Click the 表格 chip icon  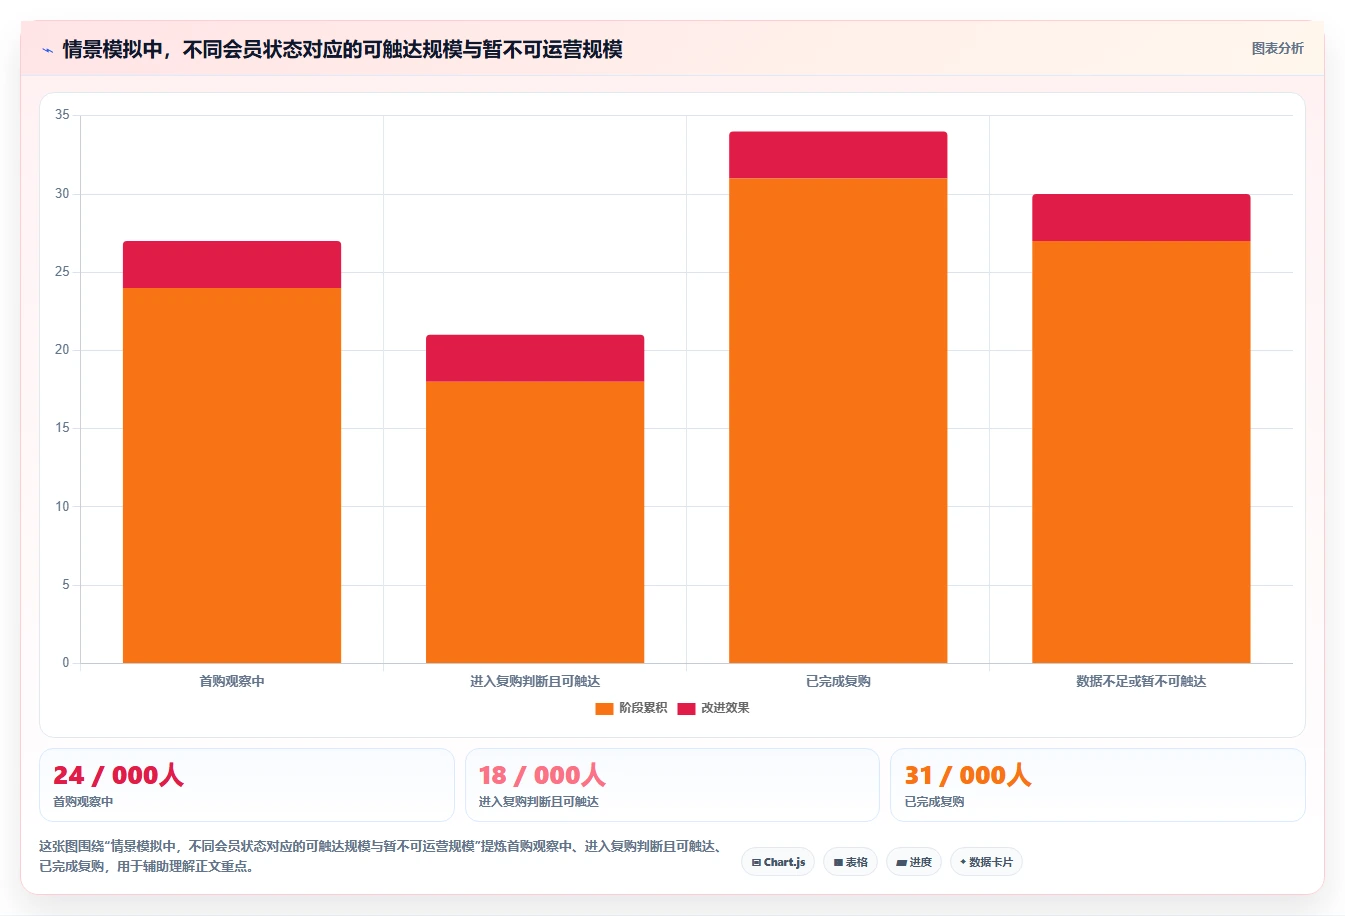click(x=838, y=862)
